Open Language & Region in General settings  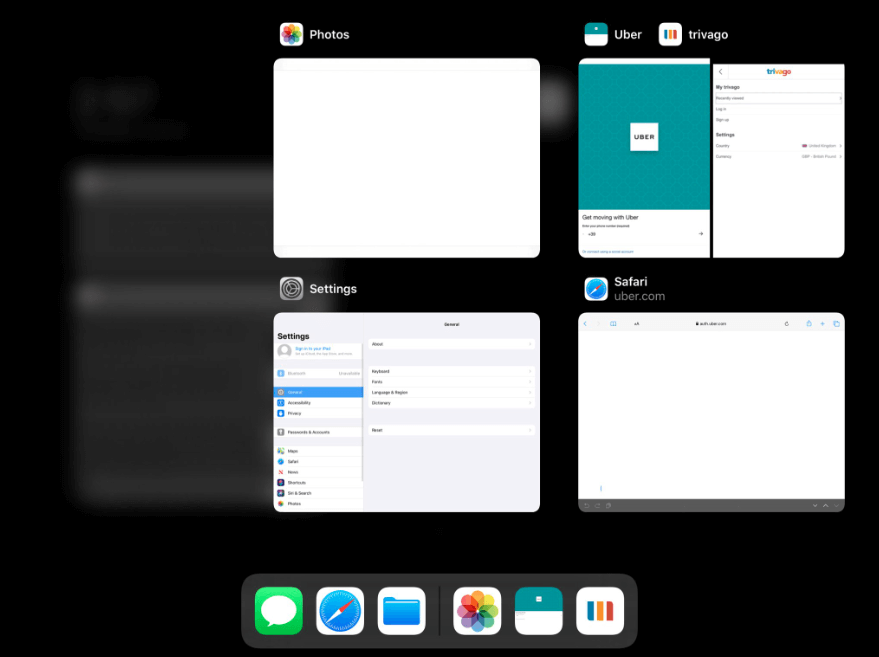pos(451,392)
